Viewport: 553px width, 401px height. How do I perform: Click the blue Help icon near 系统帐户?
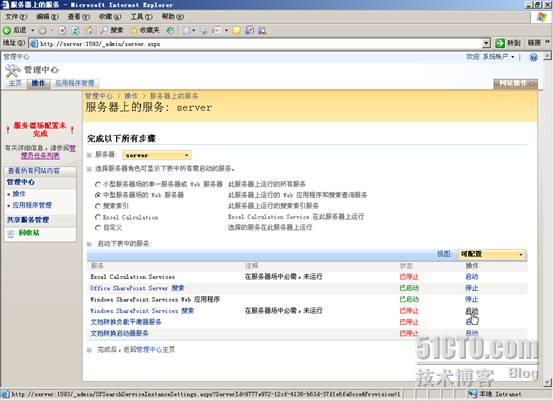(x=533, y=57)
